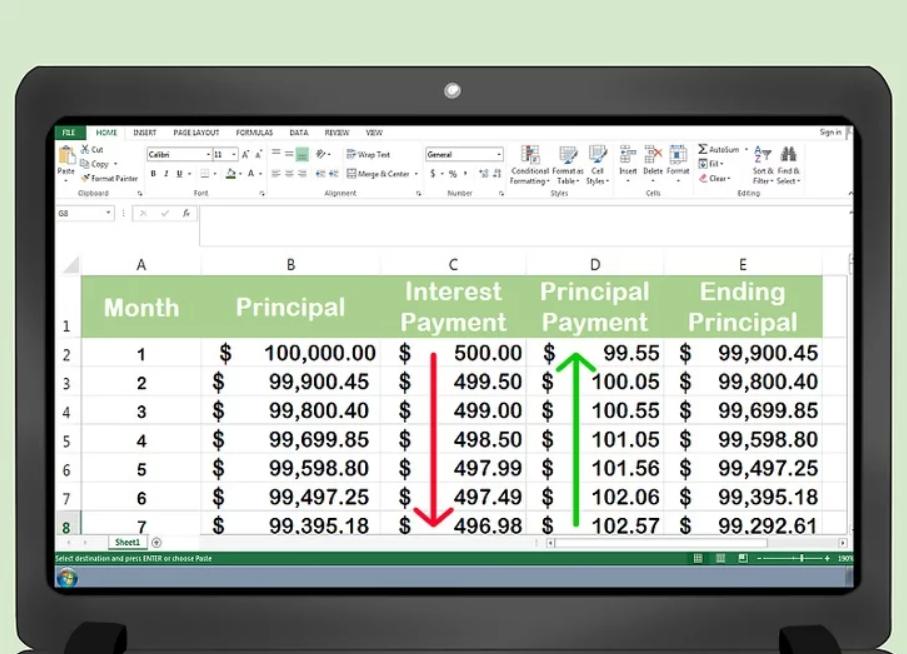The image size is (907, 654).
Task: Expand the AutoSum dropdown arrow
Action: (746, 149)
